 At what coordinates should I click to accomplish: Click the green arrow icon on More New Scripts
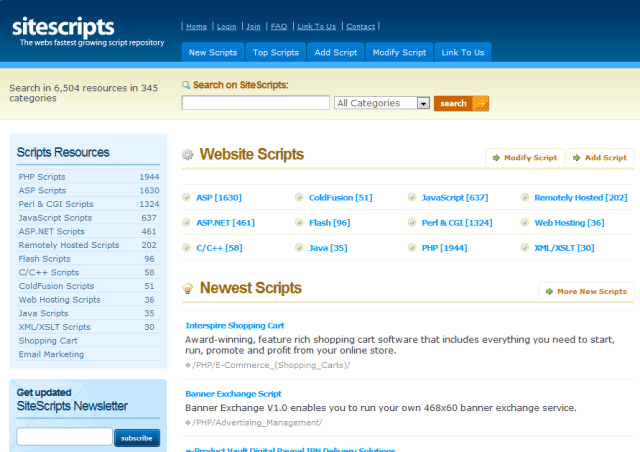(x=549, y=292)
